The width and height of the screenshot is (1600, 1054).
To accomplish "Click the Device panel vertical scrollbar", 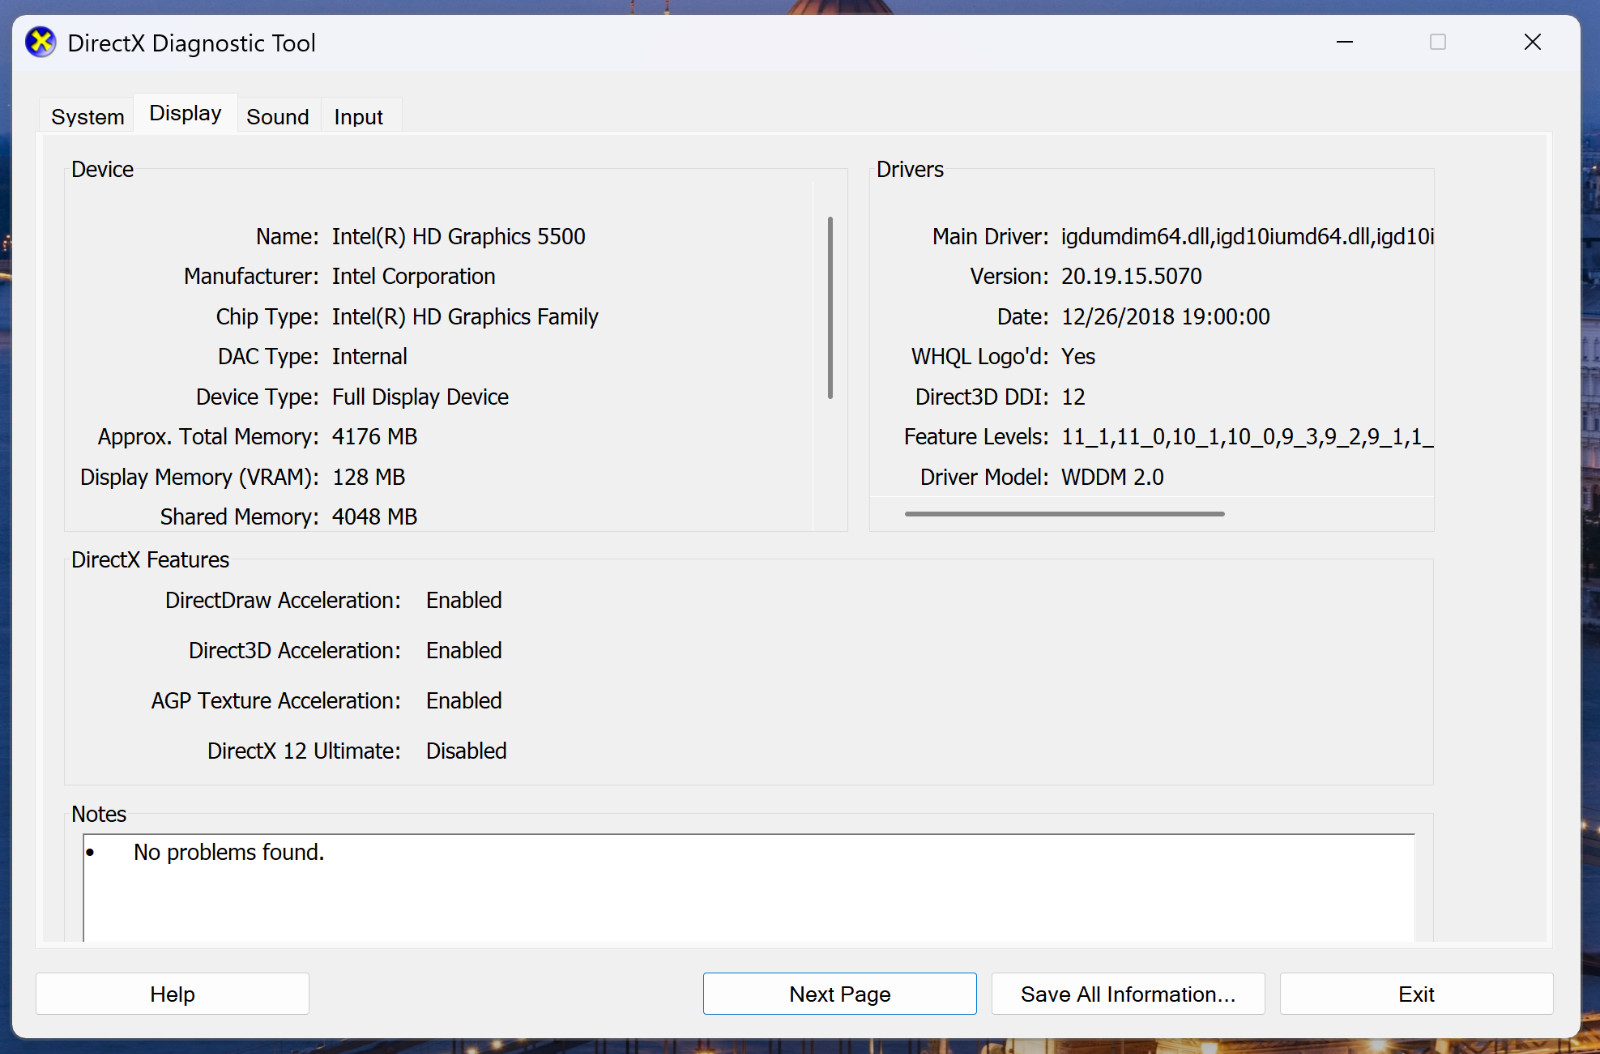I will (x=830, y=307).
